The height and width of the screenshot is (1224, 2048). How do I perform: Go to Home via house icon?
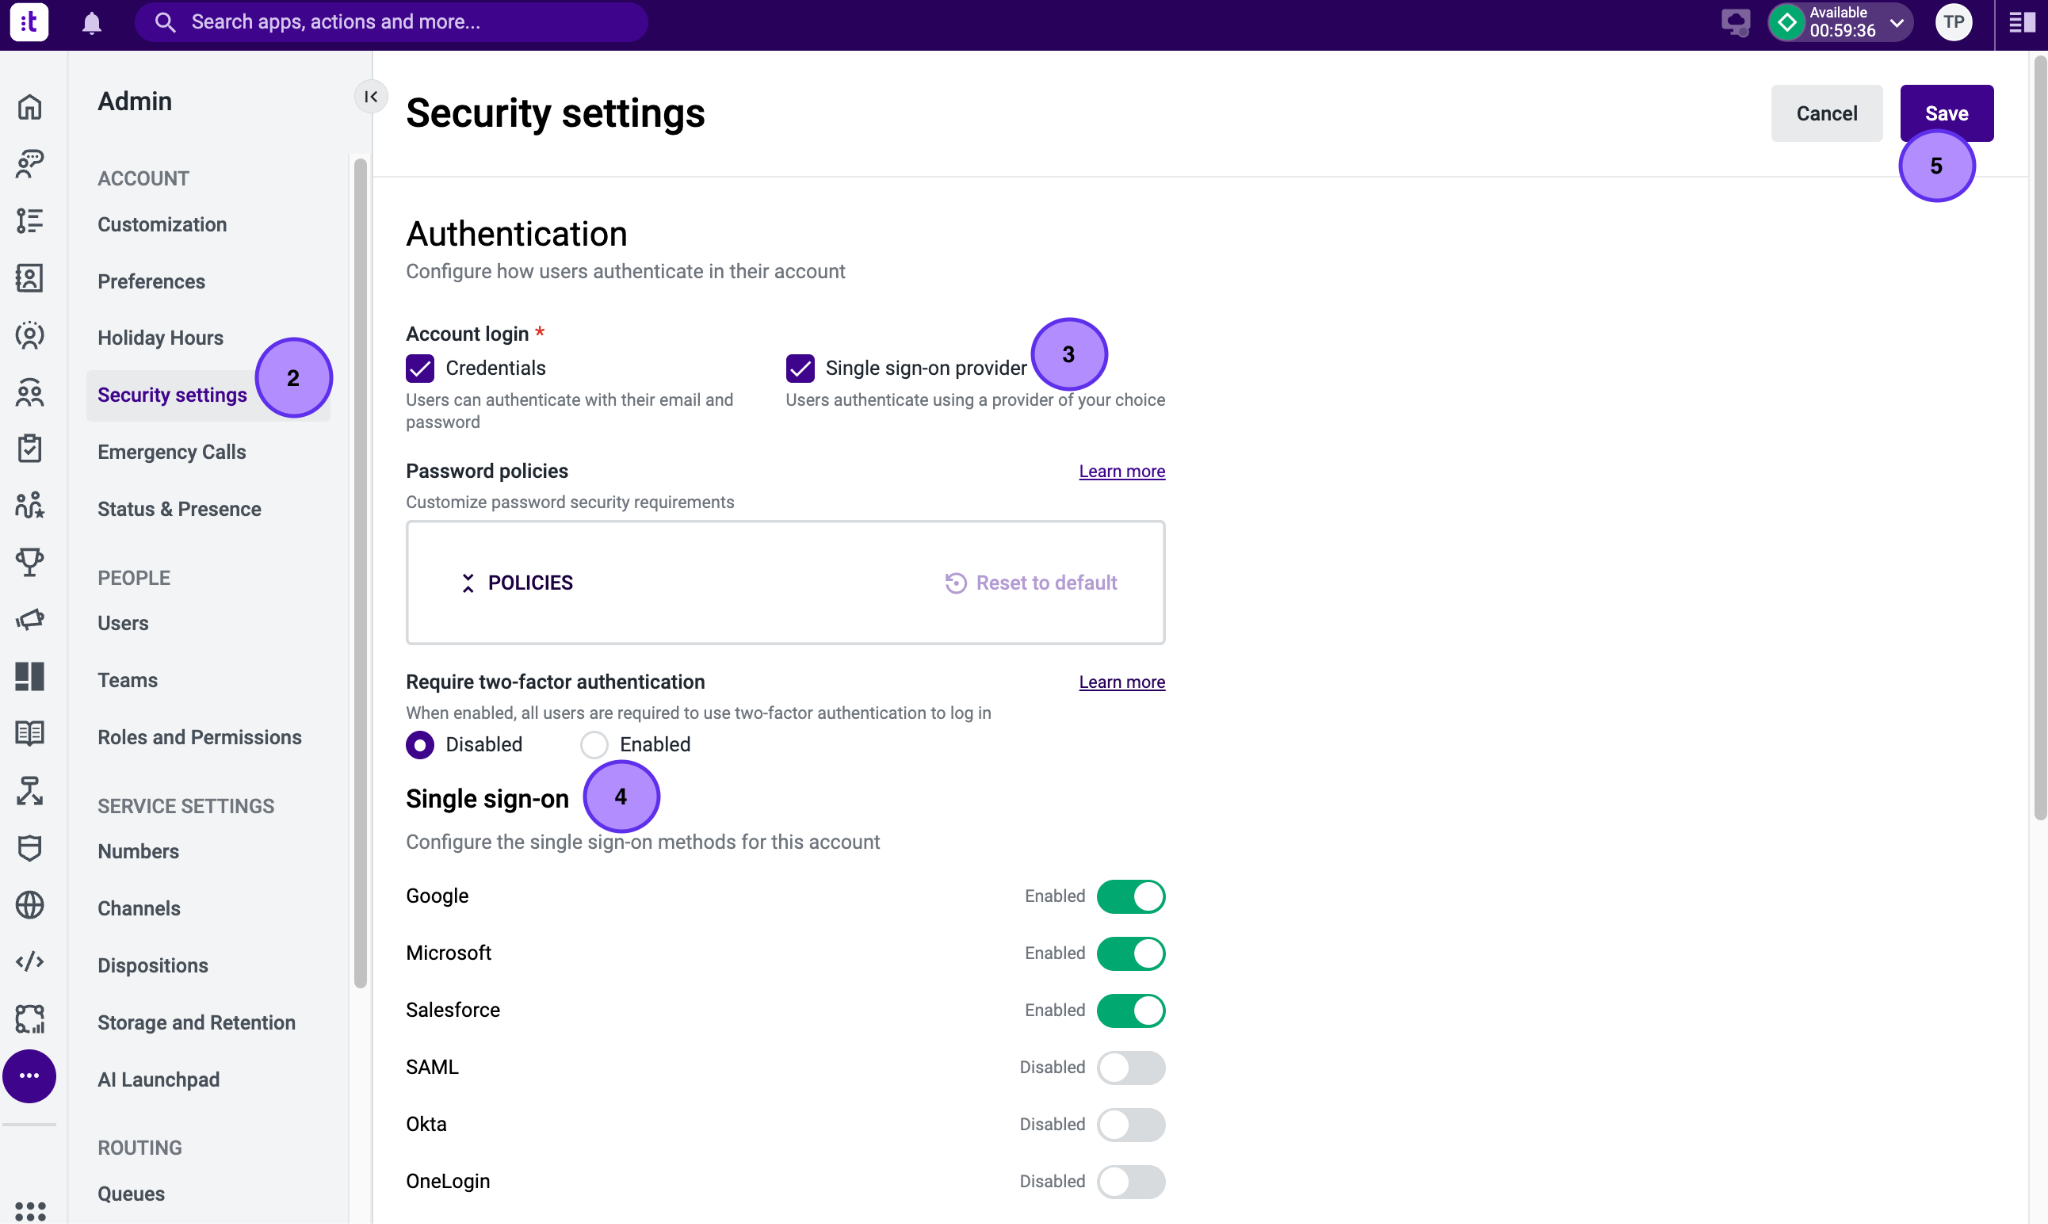[x=30, y=107]
